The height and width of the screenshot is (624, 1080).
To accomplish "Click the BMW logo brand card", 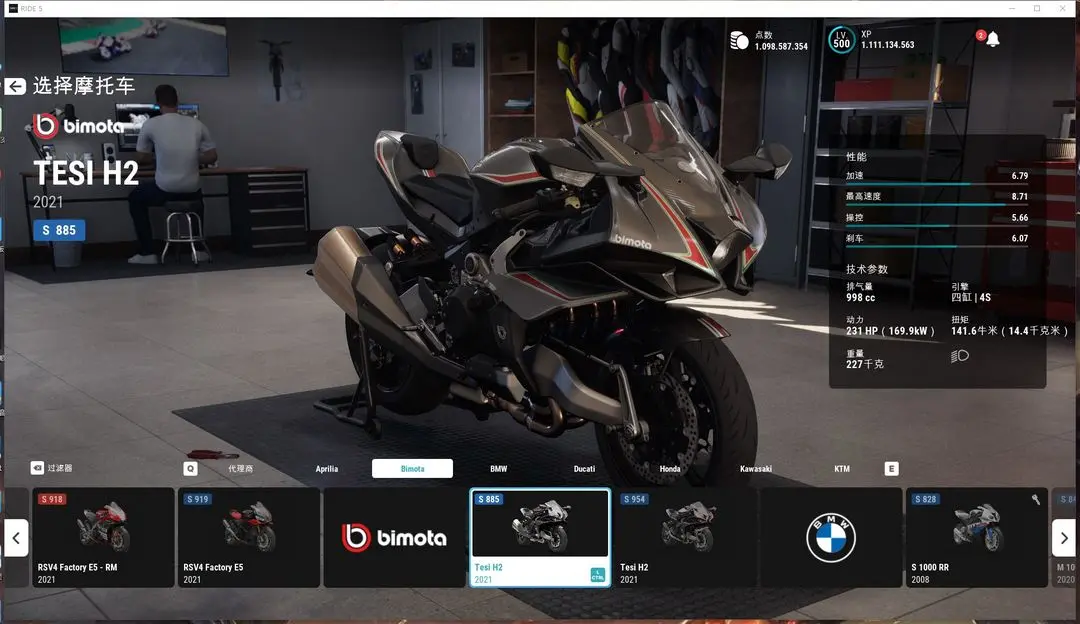I will 831,538.
